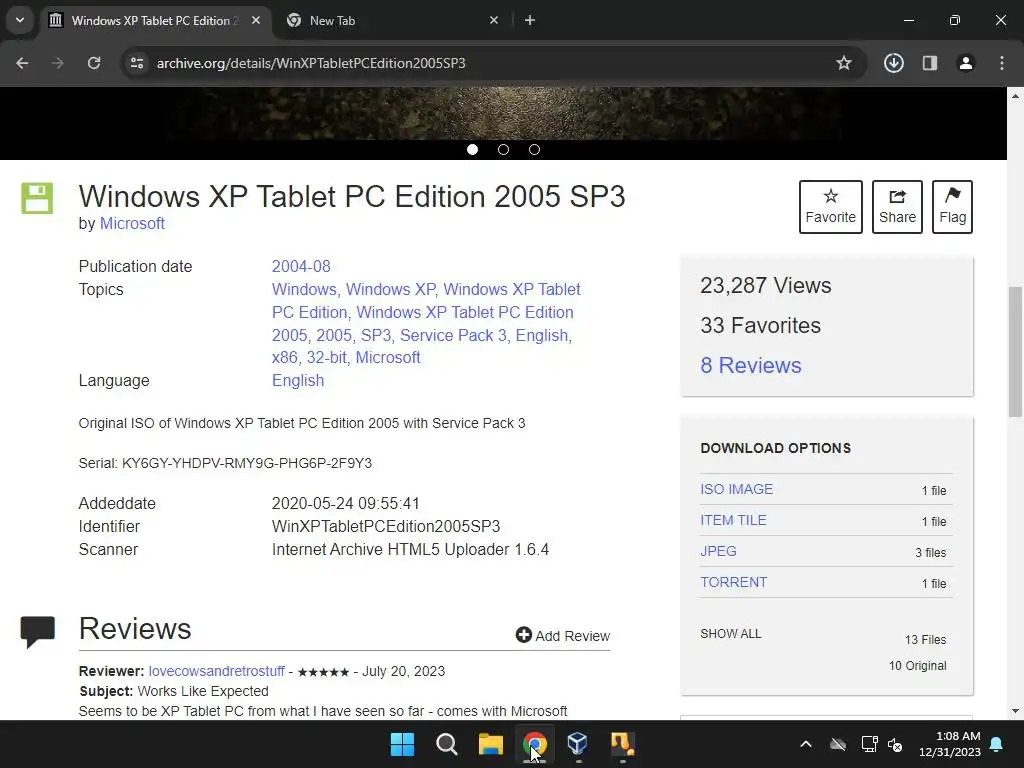Open the notification bell icon
1024x768 pixels.
(997, 744)
